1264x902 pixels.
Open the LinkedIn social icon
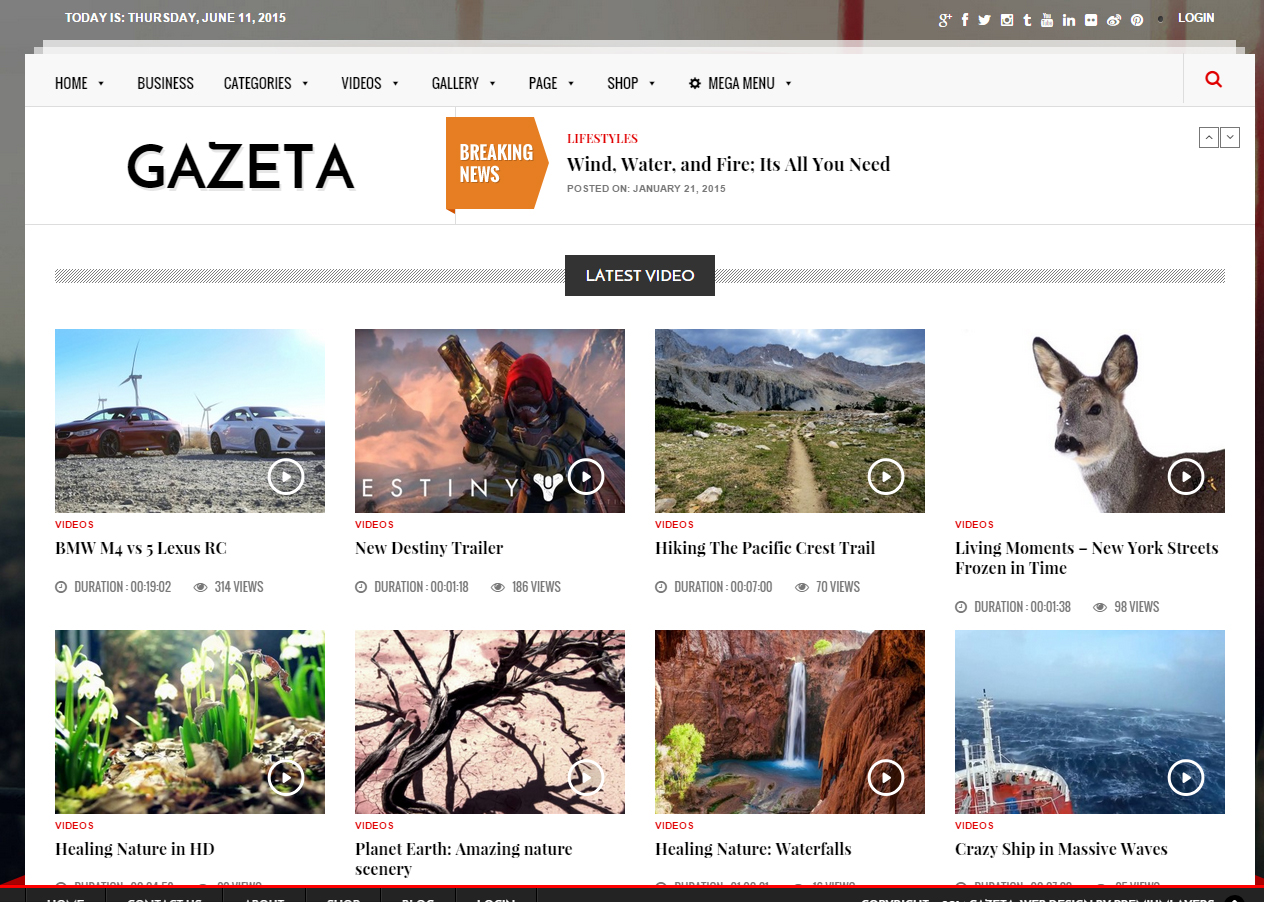(1067, 19)
